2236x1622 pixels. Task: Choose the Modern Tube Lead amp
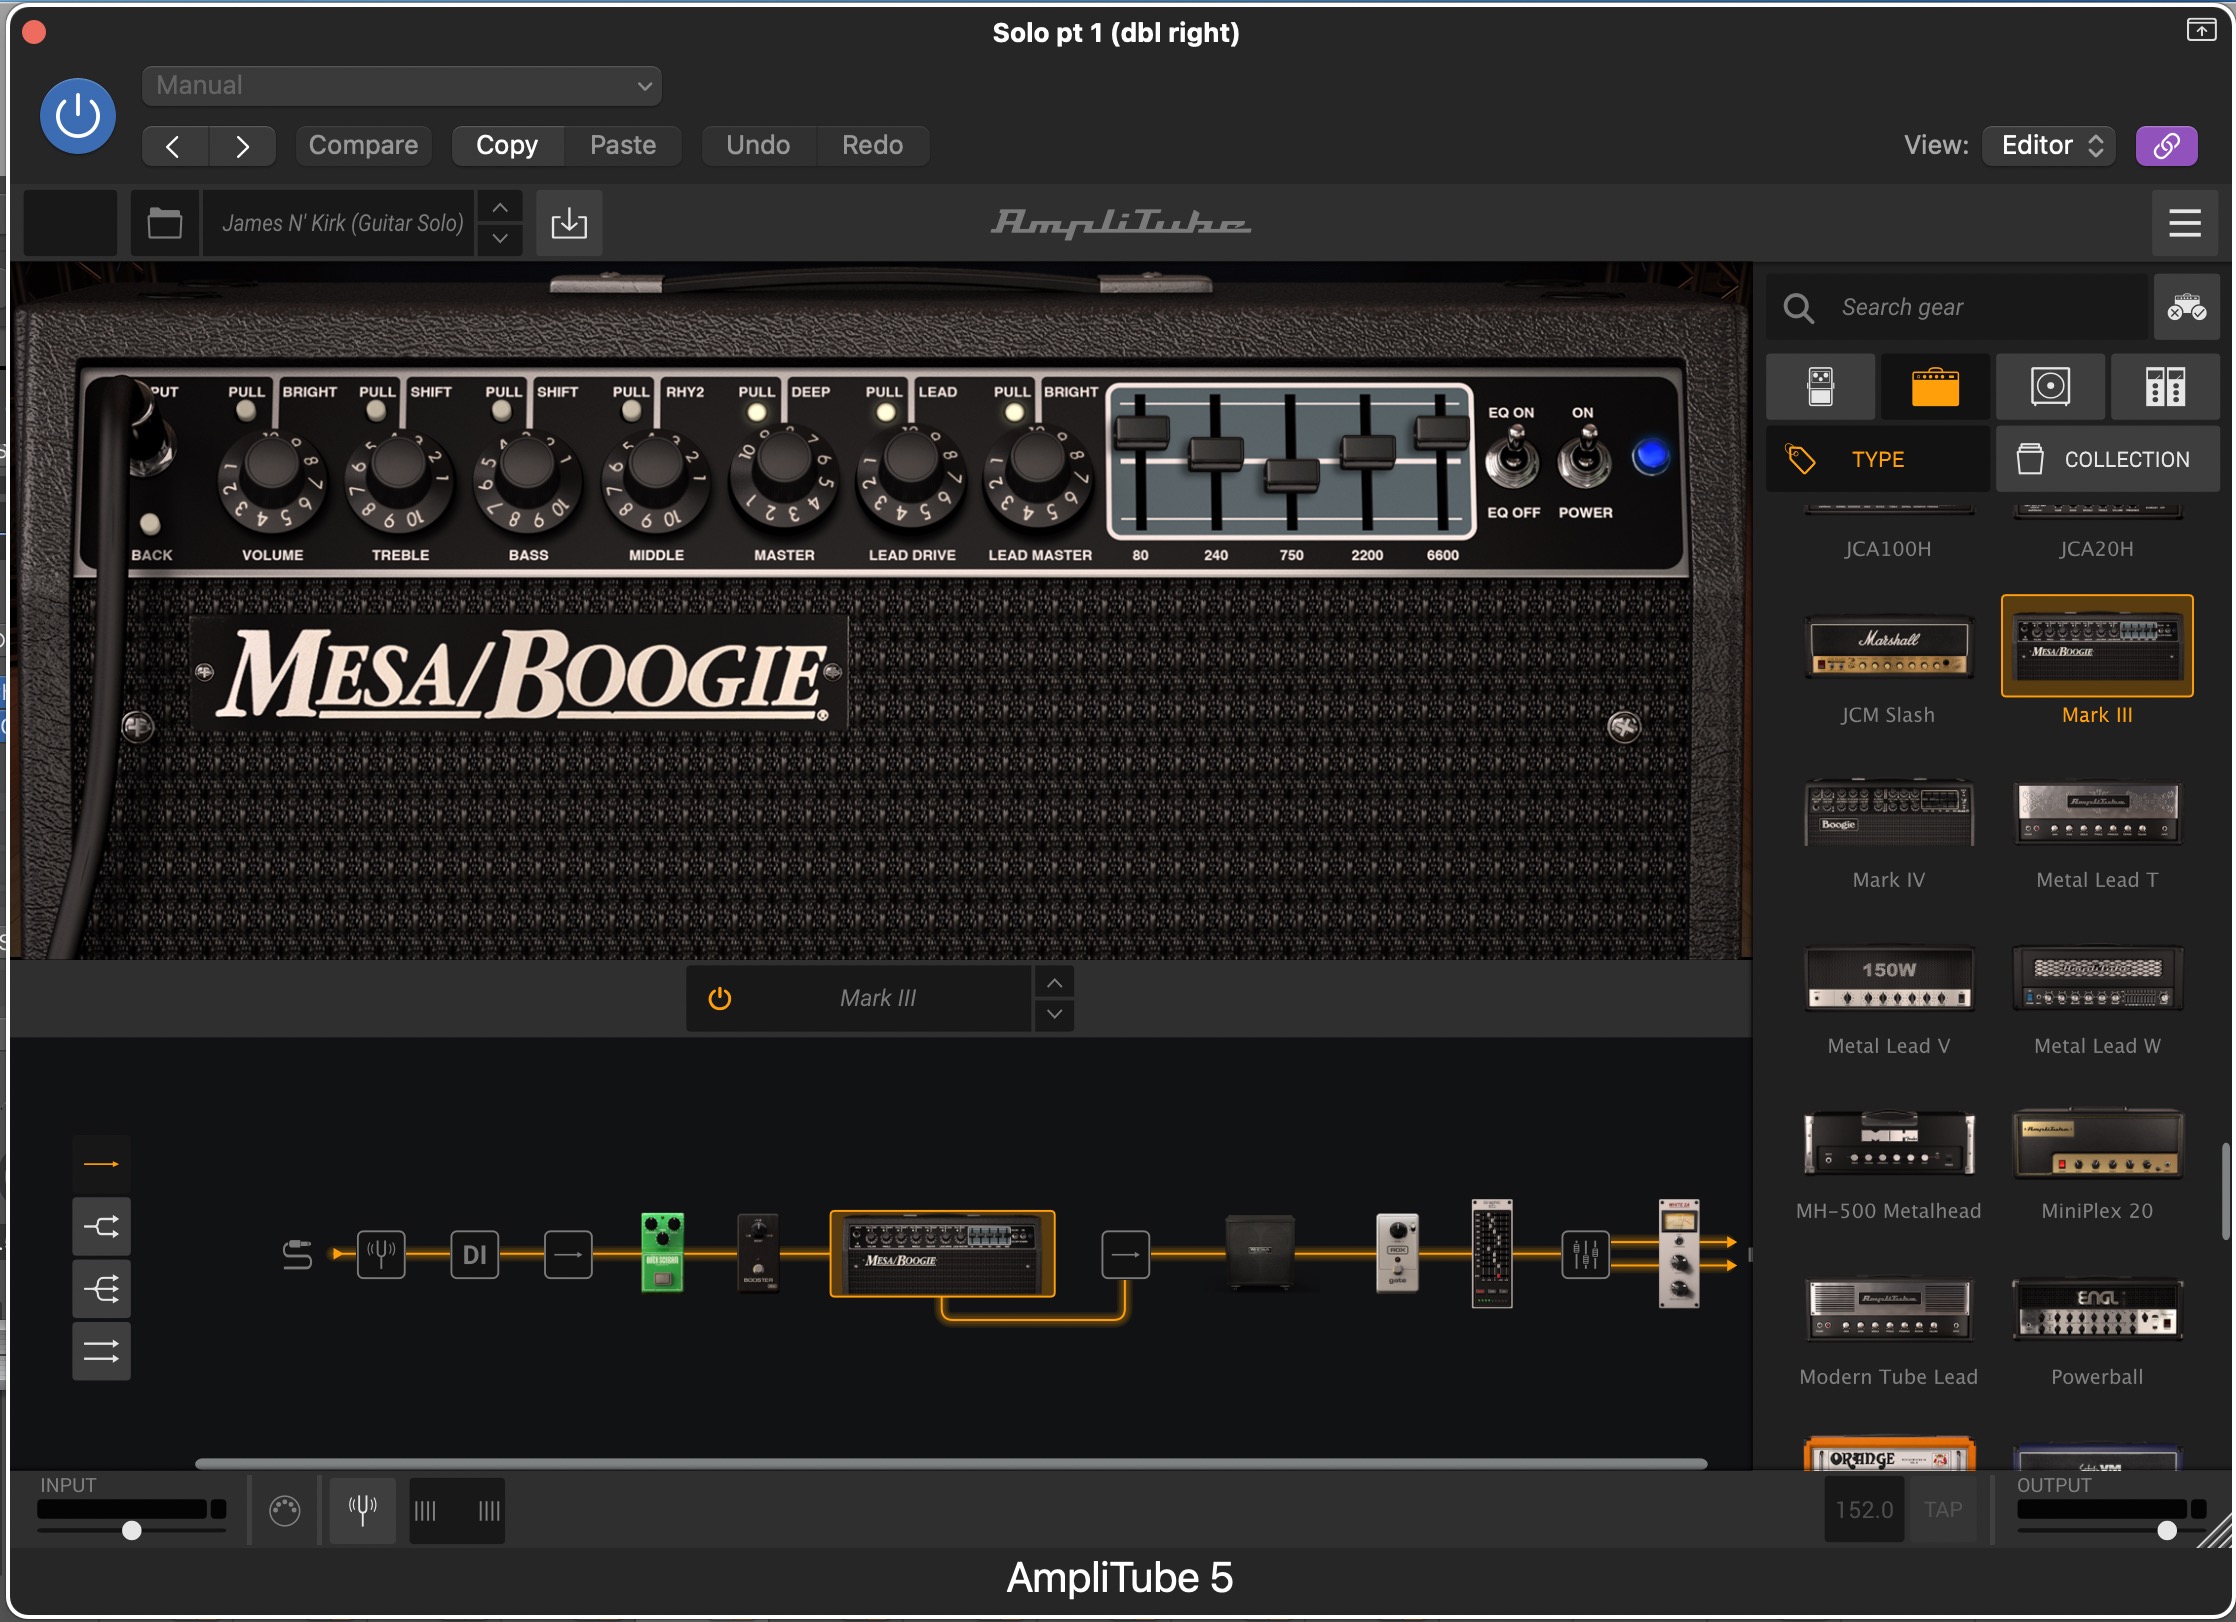point(1888,1309)
